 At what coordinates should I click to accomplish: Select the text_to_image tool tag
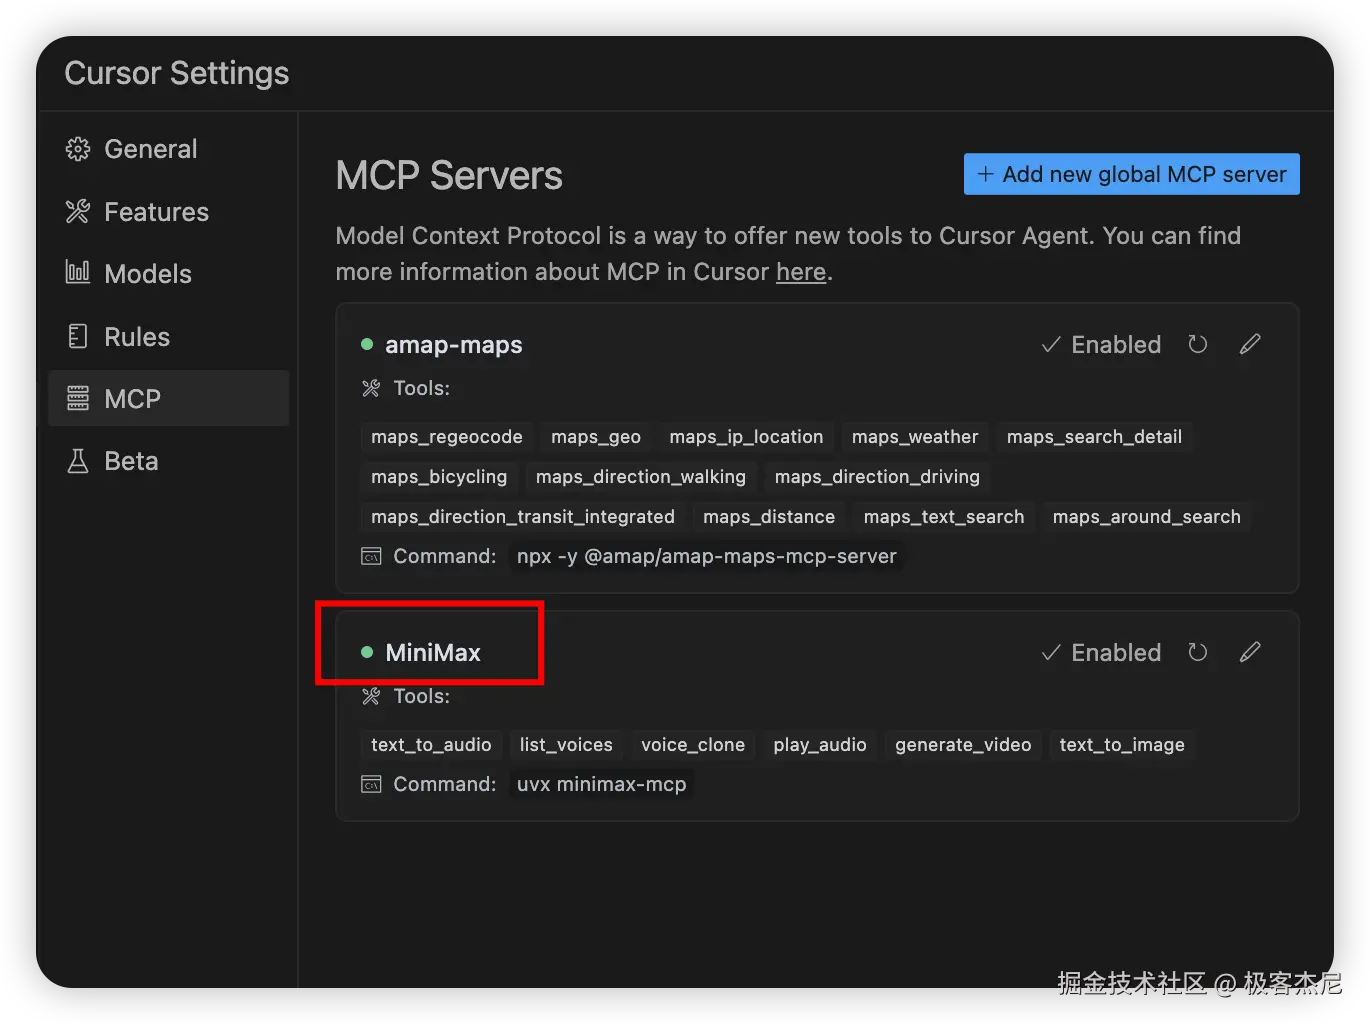[1122, 745]
